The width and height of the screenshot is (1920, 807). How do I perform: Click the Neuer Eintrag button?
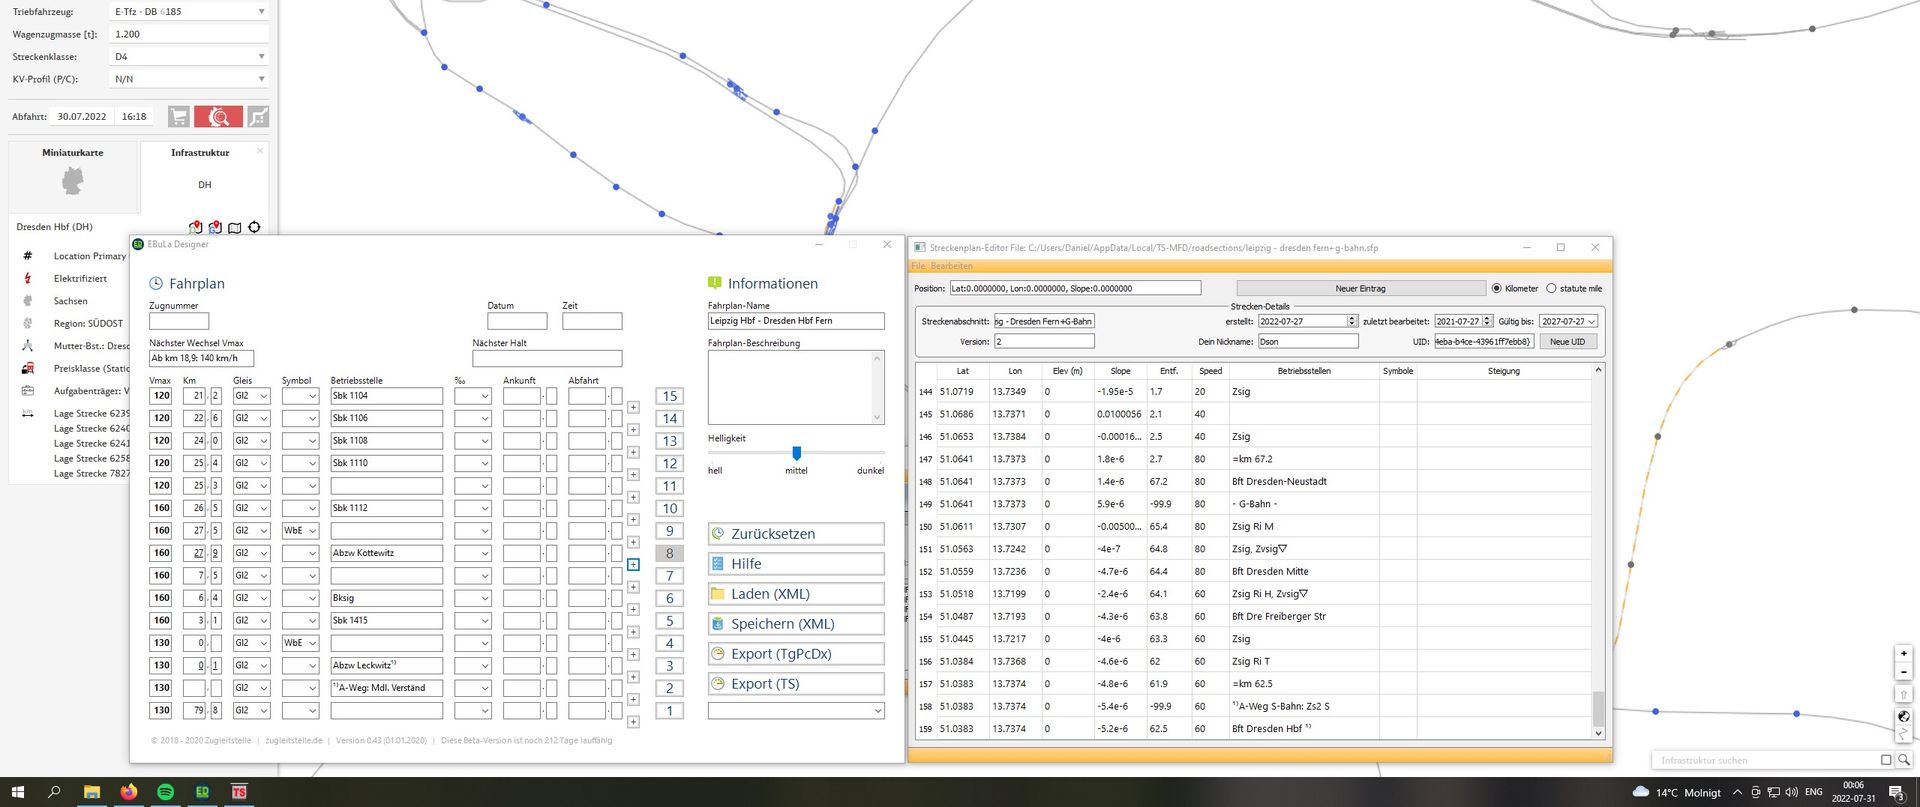click(1360, 288)
